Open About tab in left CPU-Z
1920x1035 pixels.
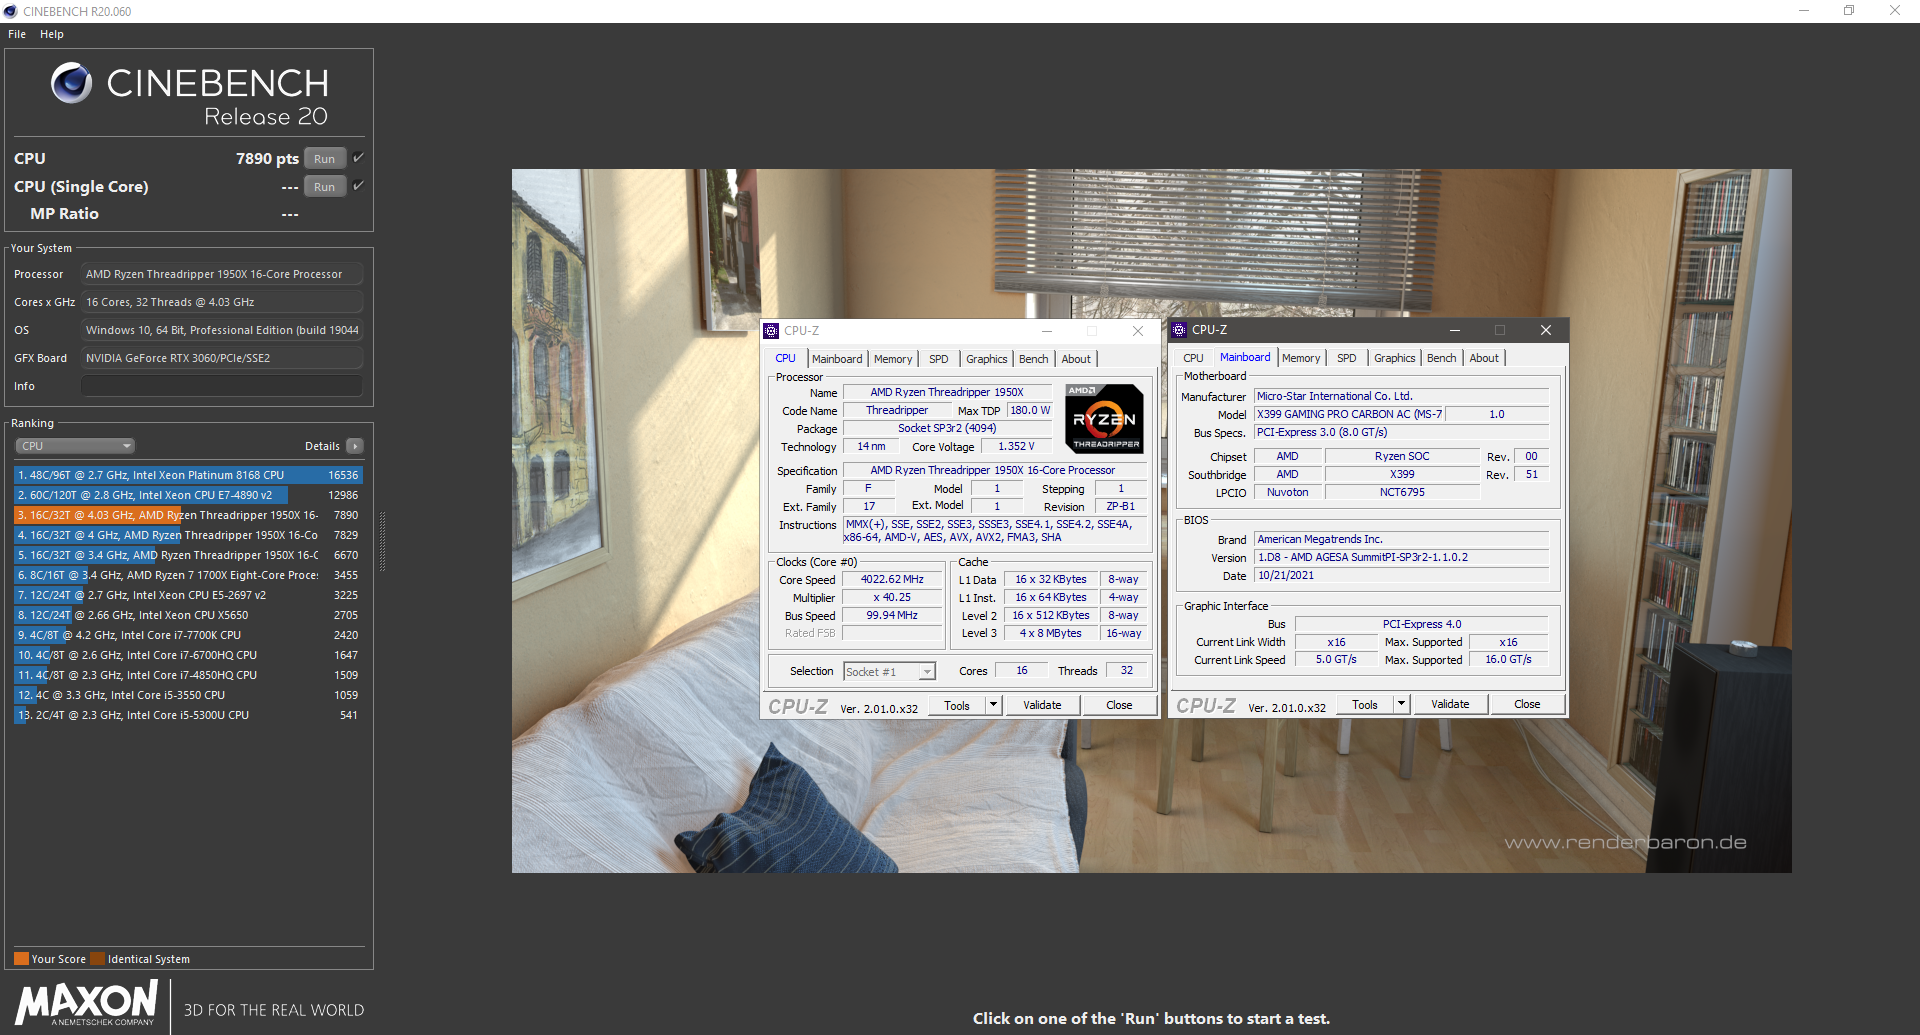point(1076,359)
